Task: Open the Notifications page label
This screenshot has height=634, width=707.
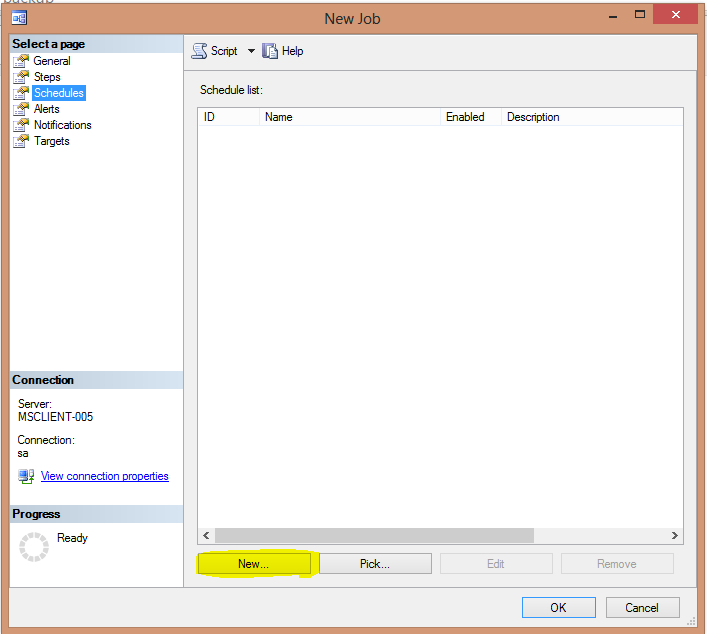Action: tap(62, 125)
